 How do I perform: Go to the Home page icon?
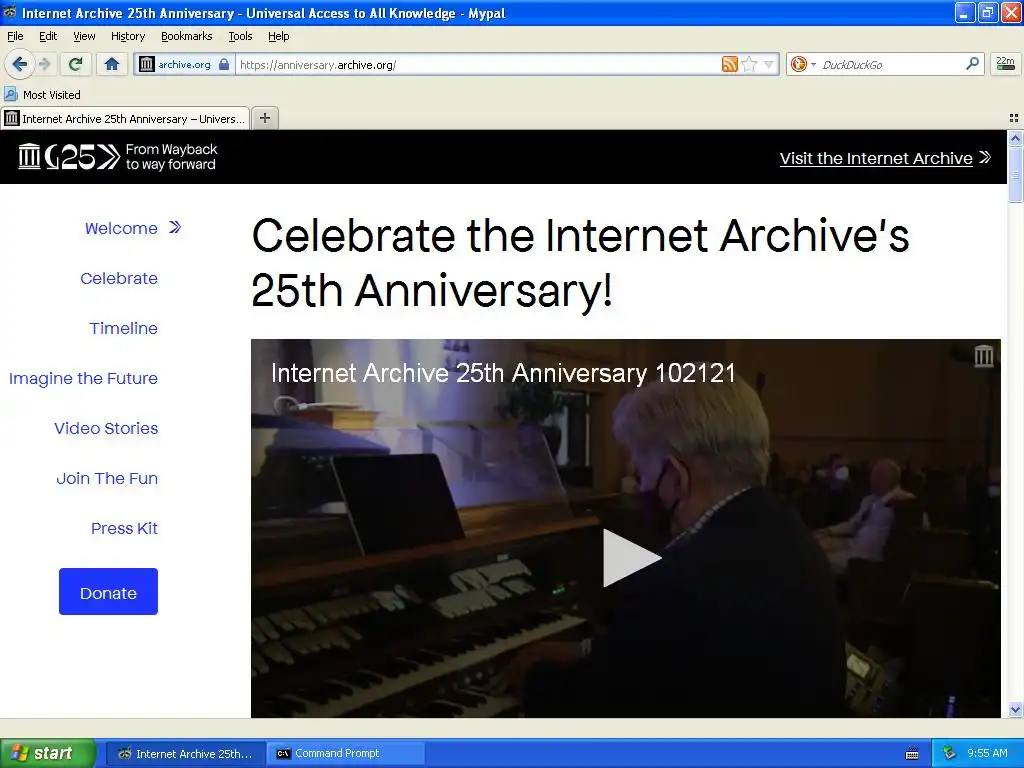tap(112, 64)
